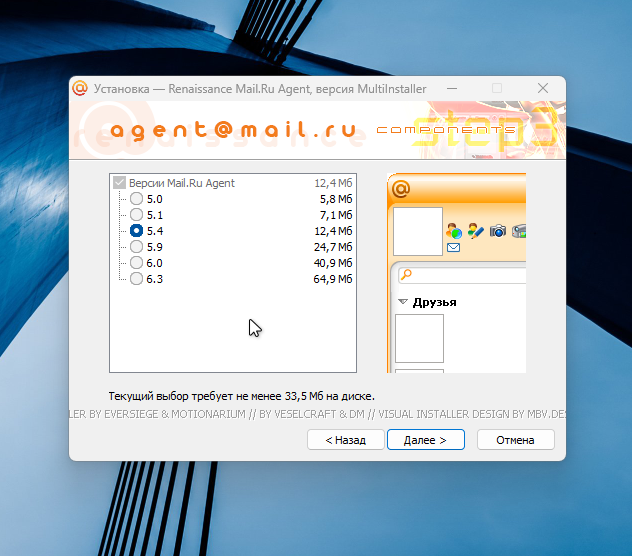This screenshot has height=556, width=632.
Task: Click the '64,9 Мб' size value
Action: tap(333, 279)
